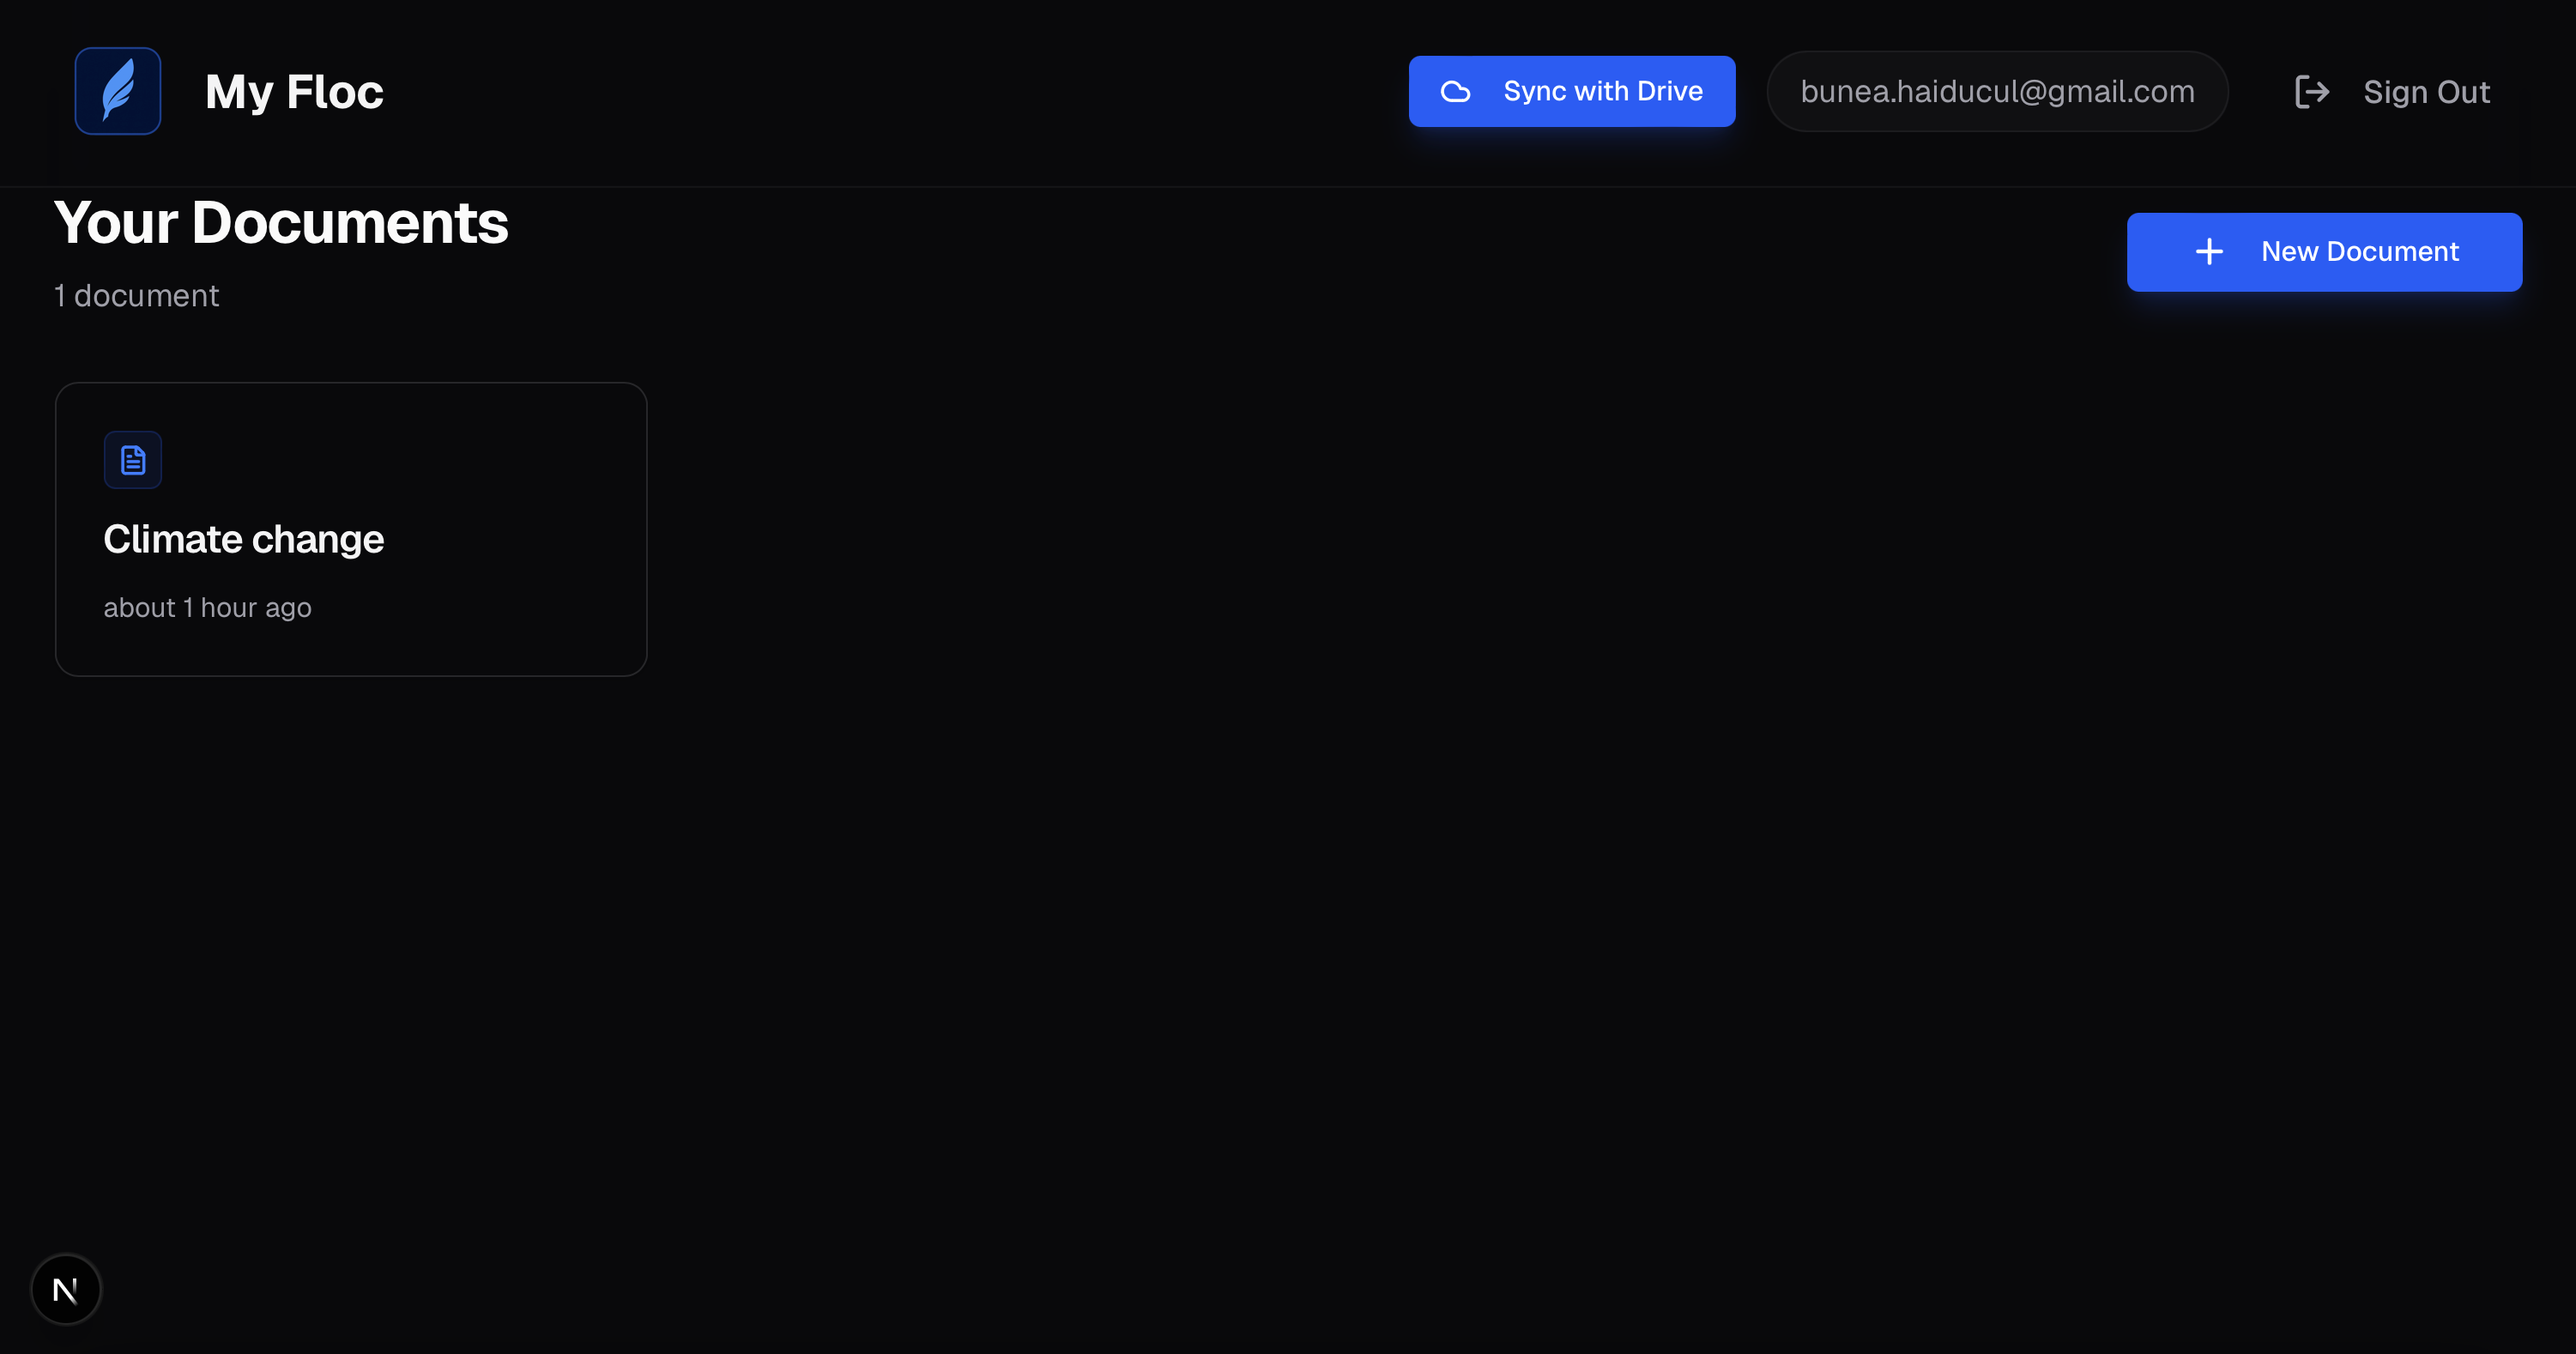Click the word 'Documents' in page heading
Screen dimensions: 2576x1354
[350, 223]
